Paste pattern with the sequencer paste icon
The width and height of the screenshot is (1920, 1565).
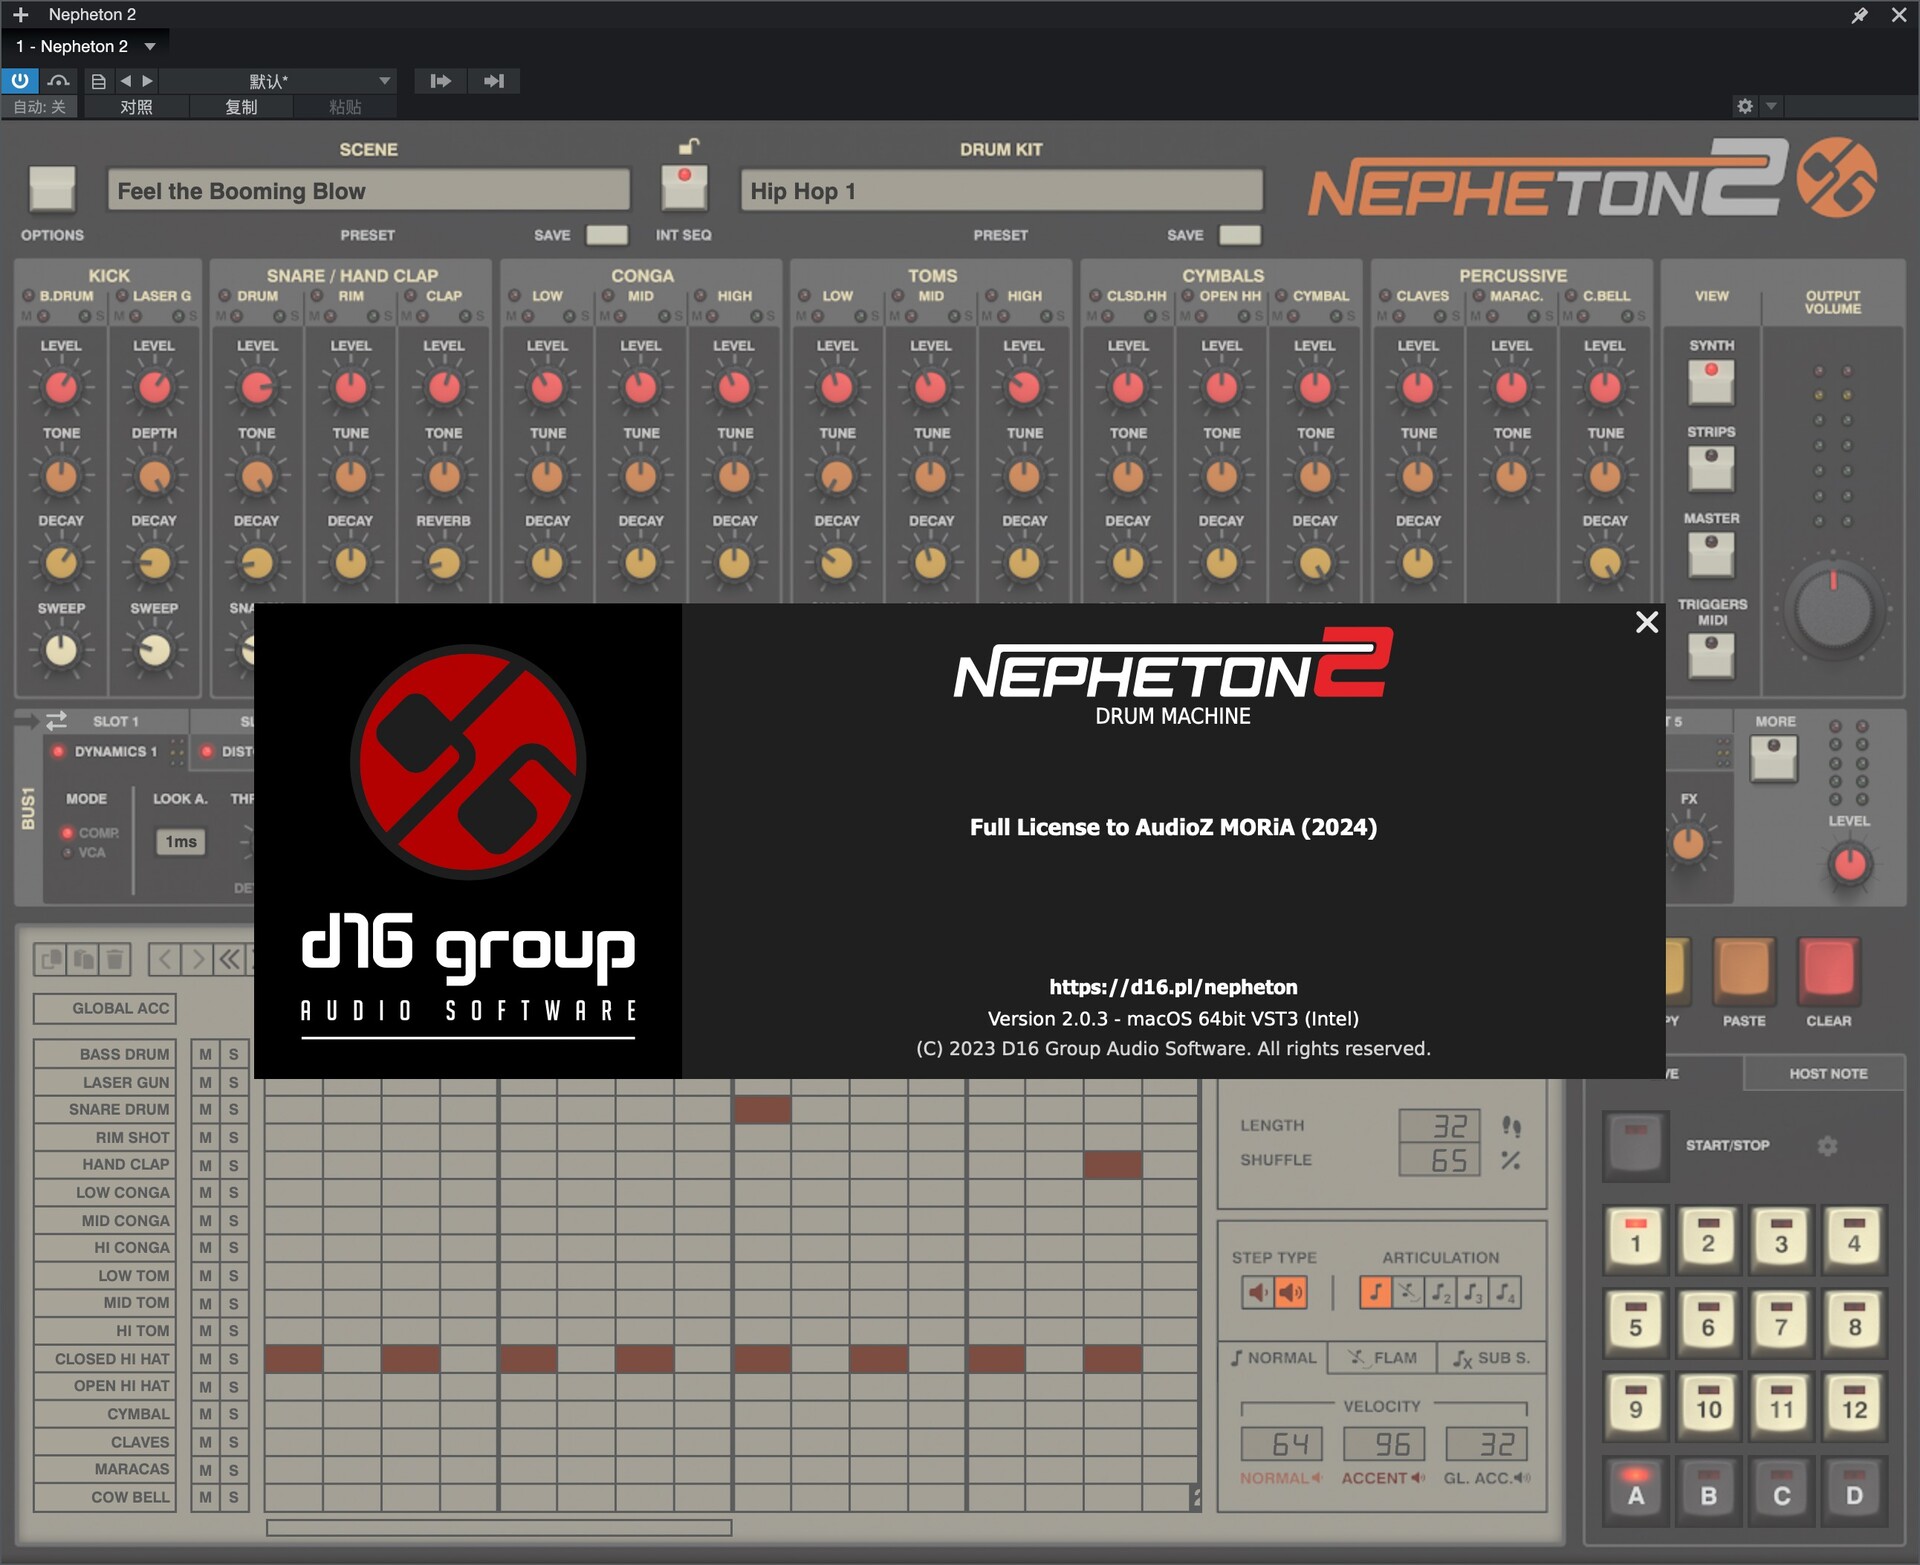[83, 960]
